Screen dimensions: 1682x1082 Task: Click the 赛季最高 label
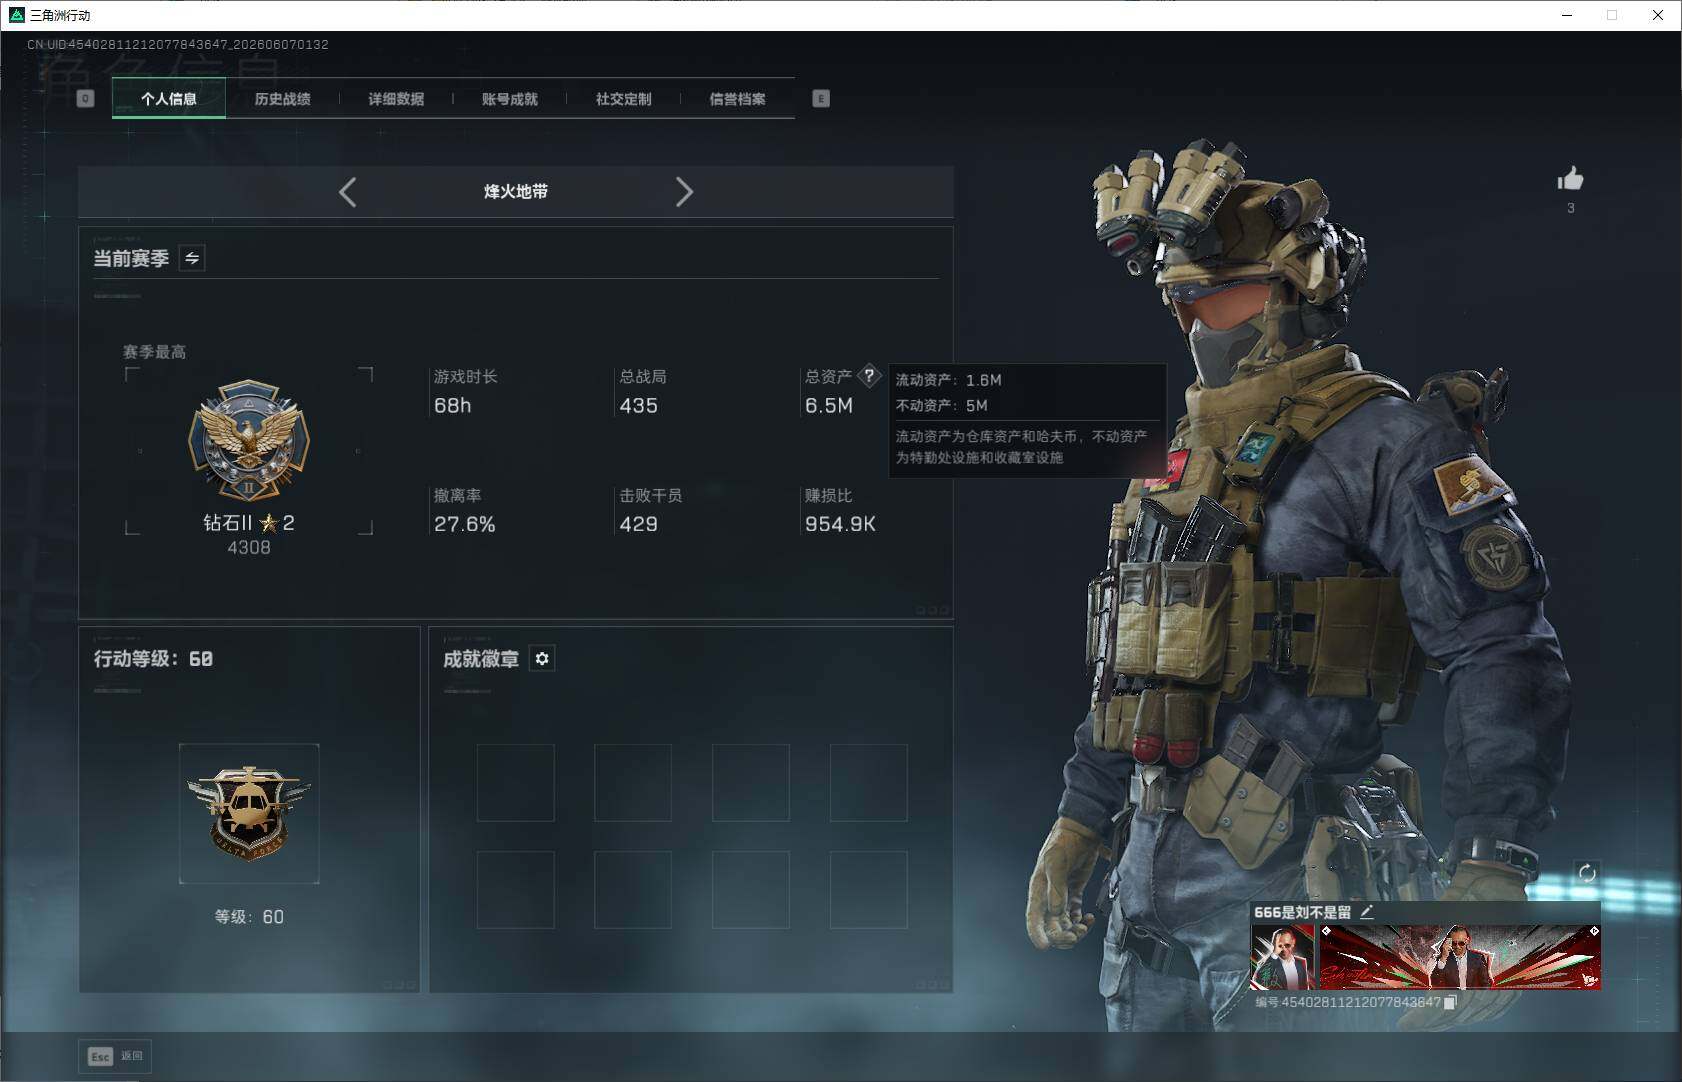(x=154, y=352)
